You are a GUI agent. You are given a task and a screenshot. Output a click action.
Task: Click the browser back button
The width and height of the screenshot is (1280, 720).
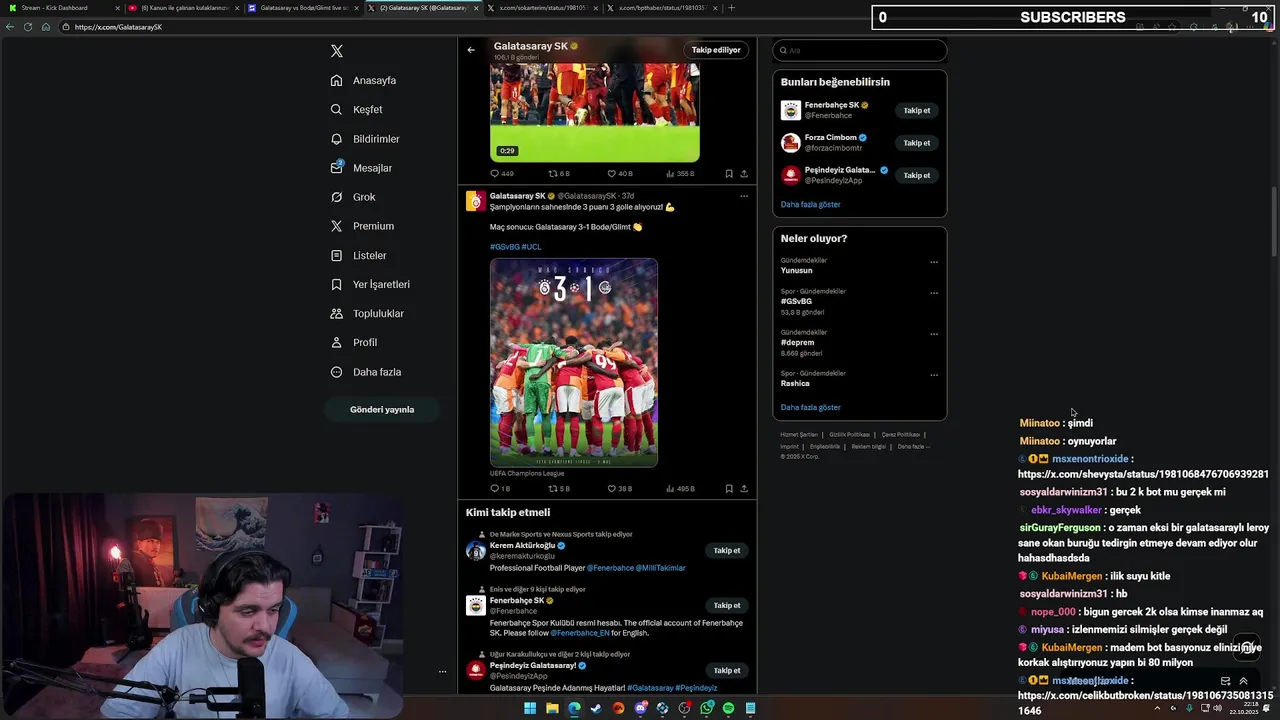tap(10, 27)
